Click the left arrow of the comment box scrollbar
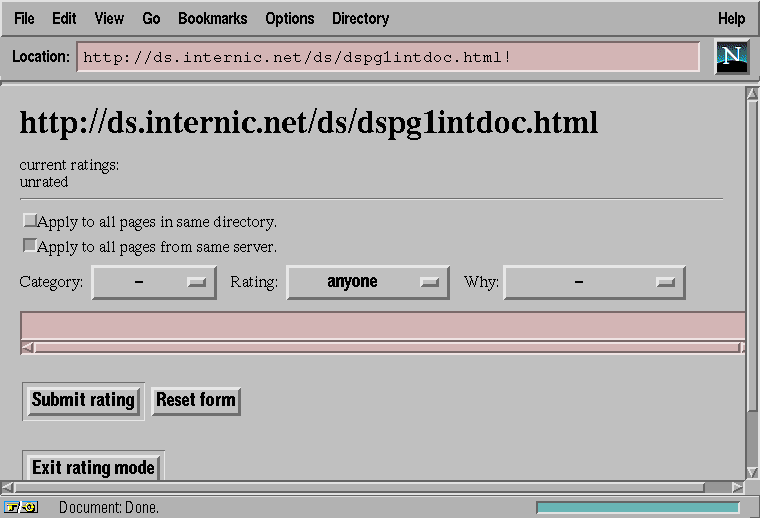 click(28, 348)
